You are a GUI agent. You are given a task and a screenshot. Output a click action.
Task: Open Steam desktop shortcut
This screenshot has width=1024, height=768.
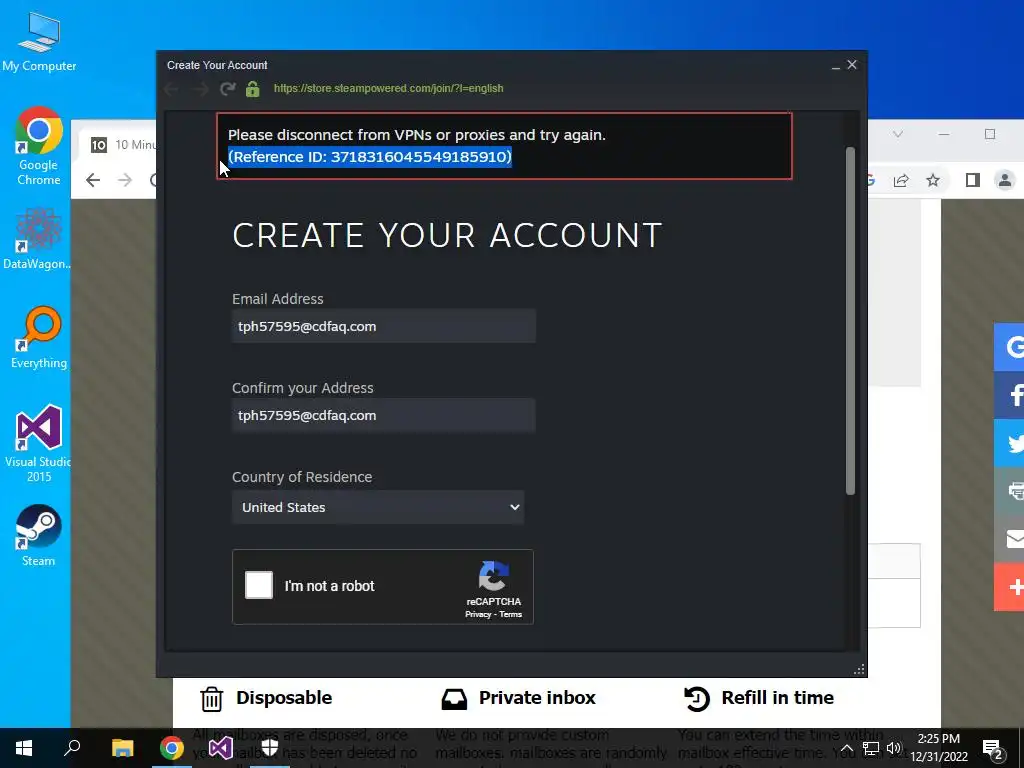coord(39,536)
